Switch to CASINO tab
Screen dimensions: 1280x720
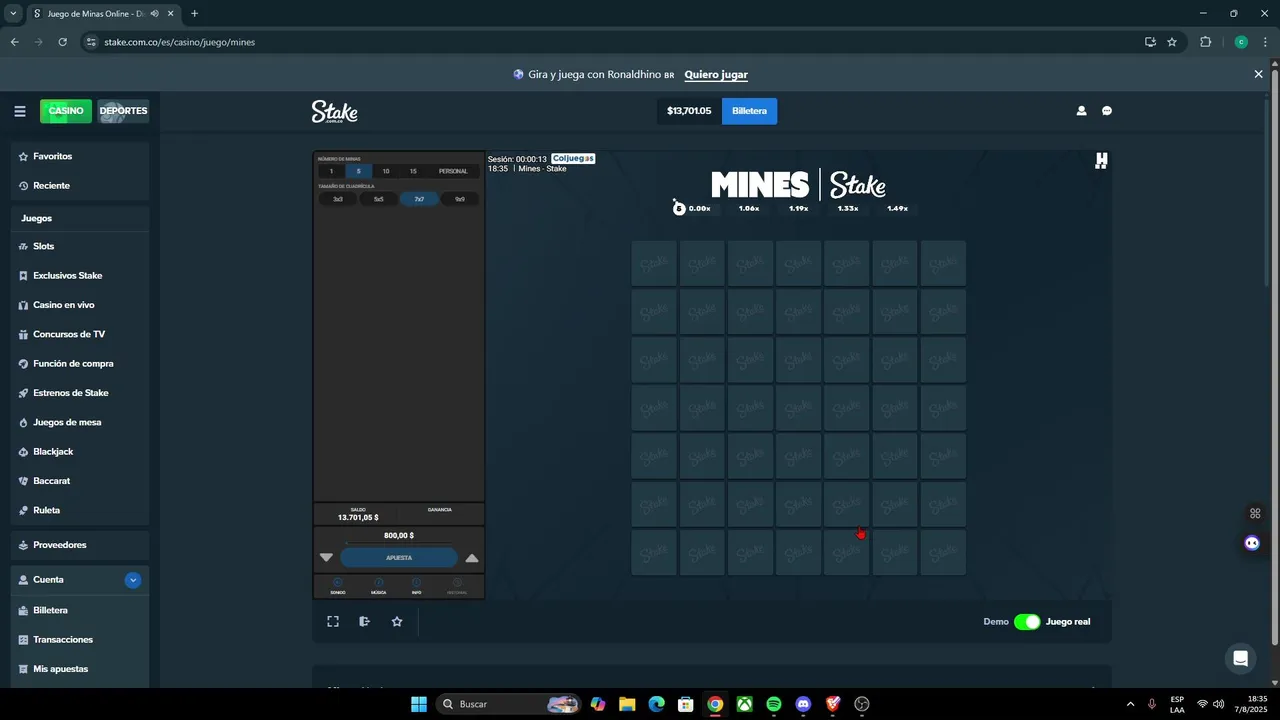pyautogui.click(x=66, y=111)
